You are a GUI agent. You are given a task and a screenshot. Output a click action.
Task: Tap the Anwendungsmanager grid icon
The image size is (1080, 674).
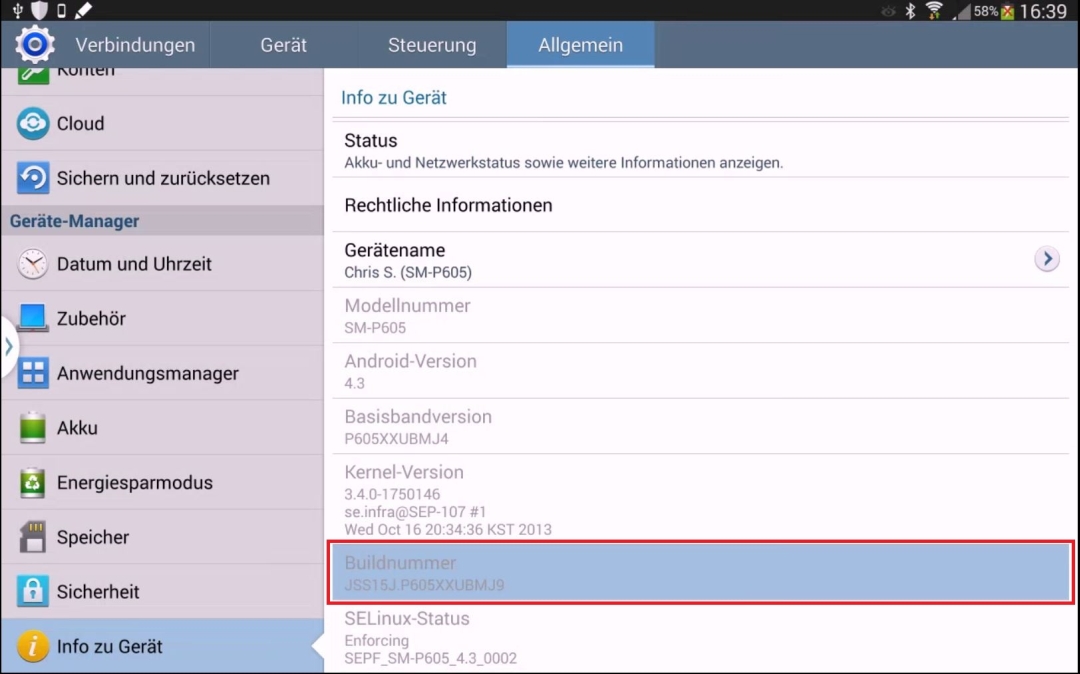[x=32, y=372]
